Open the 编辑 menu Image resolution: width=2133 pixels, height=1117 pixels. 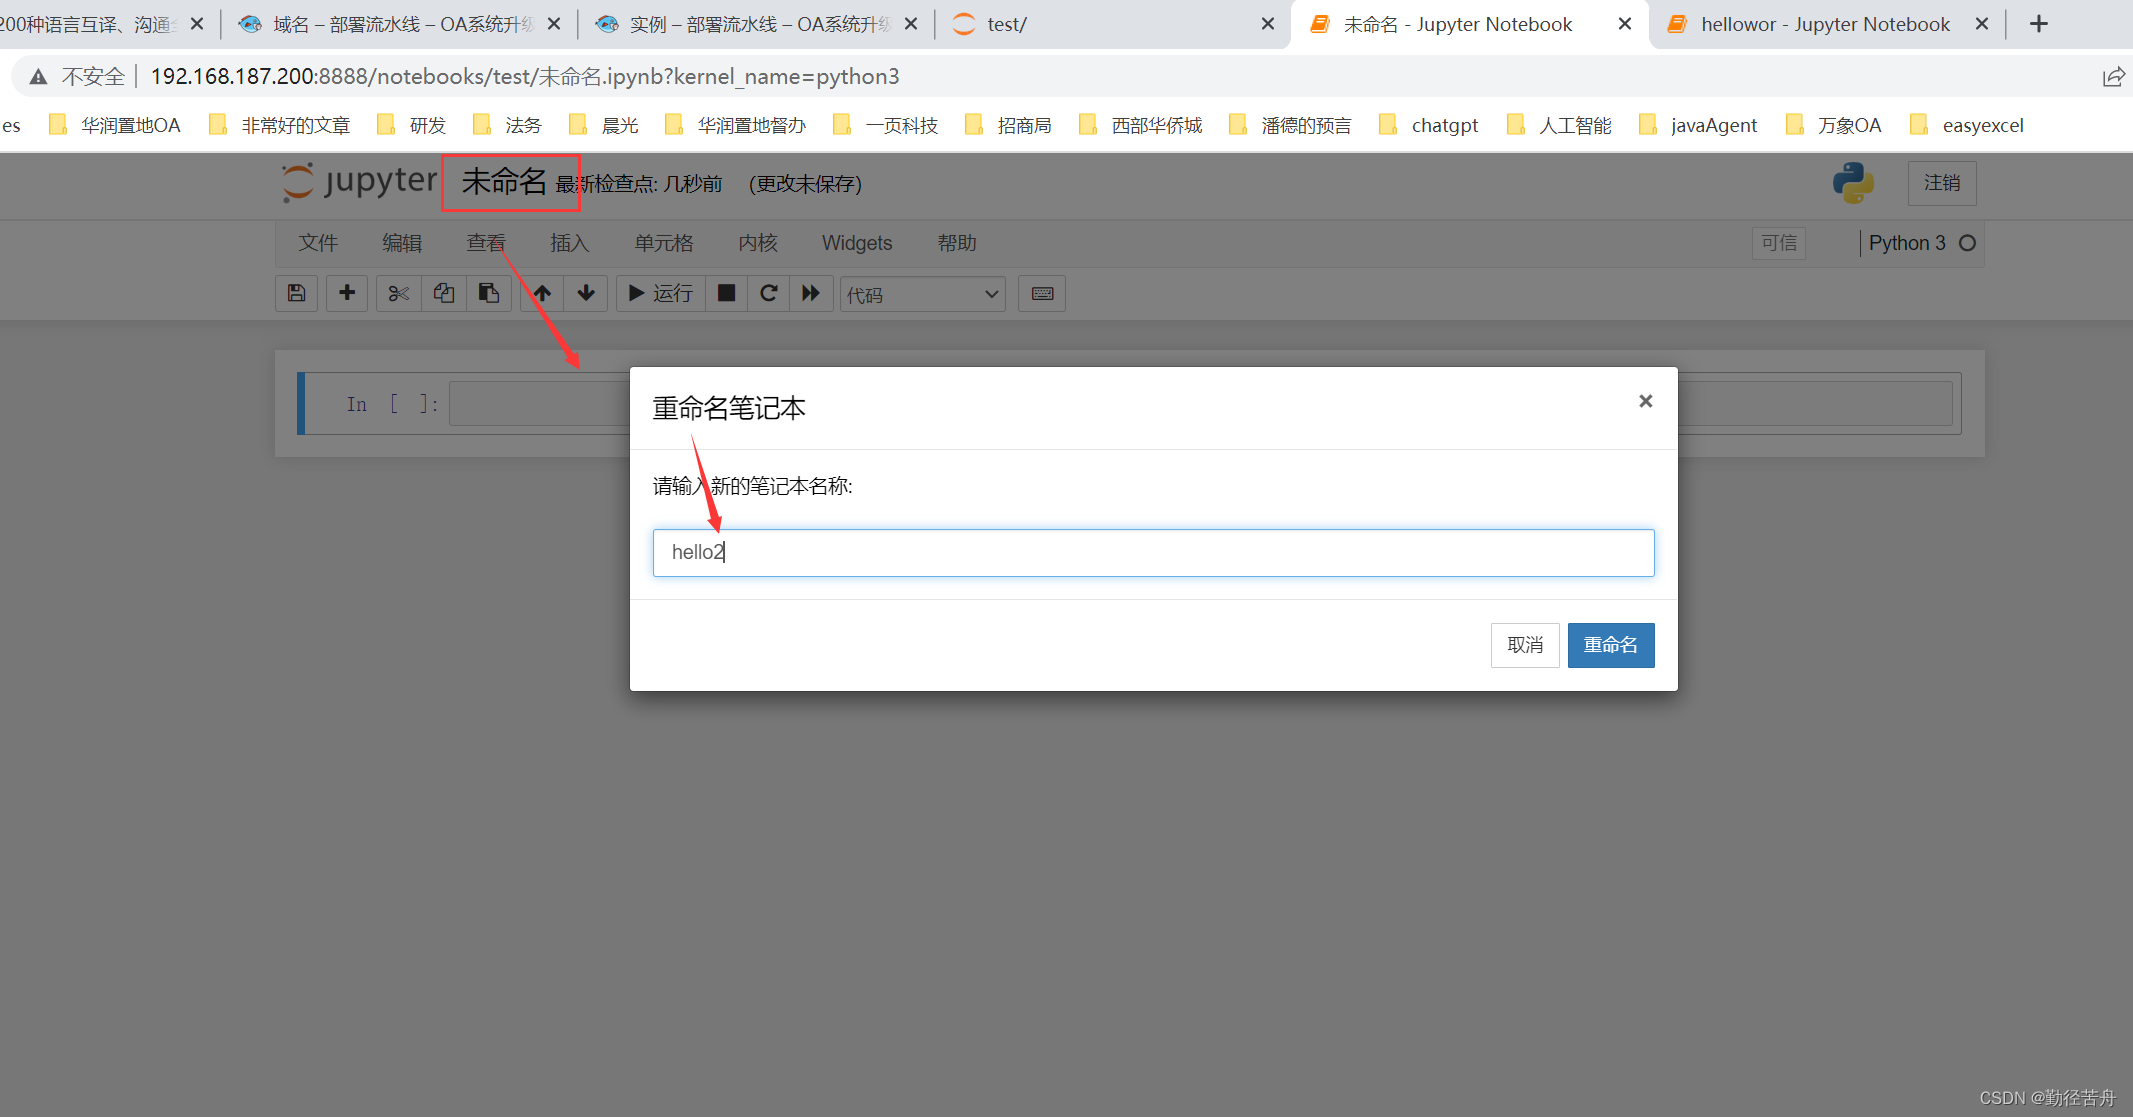pyautogui.click(x=402, y=243)
